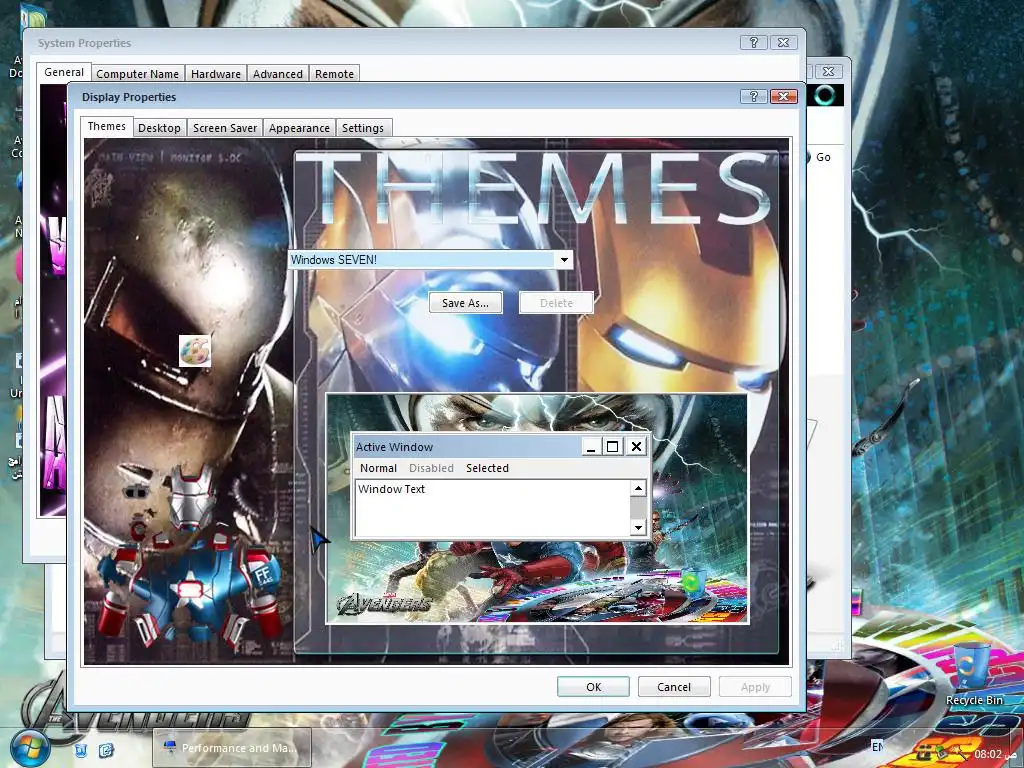The image size is (1024, 768).
Task: Confirm with the OK button
Action: (594, 687)
